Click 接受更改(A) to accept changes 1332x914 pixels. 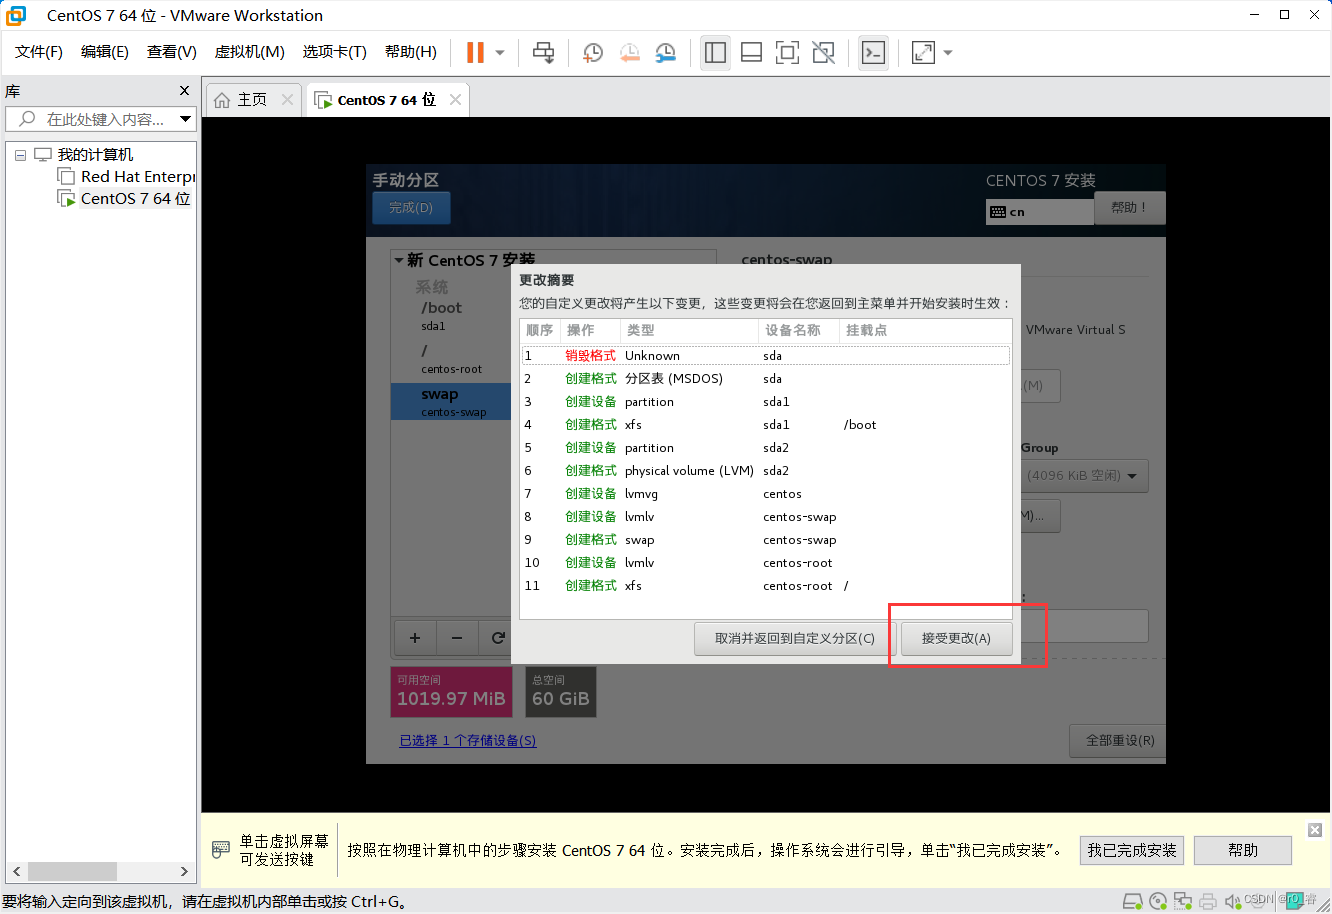pyautogui.click(x=956, y=639)
